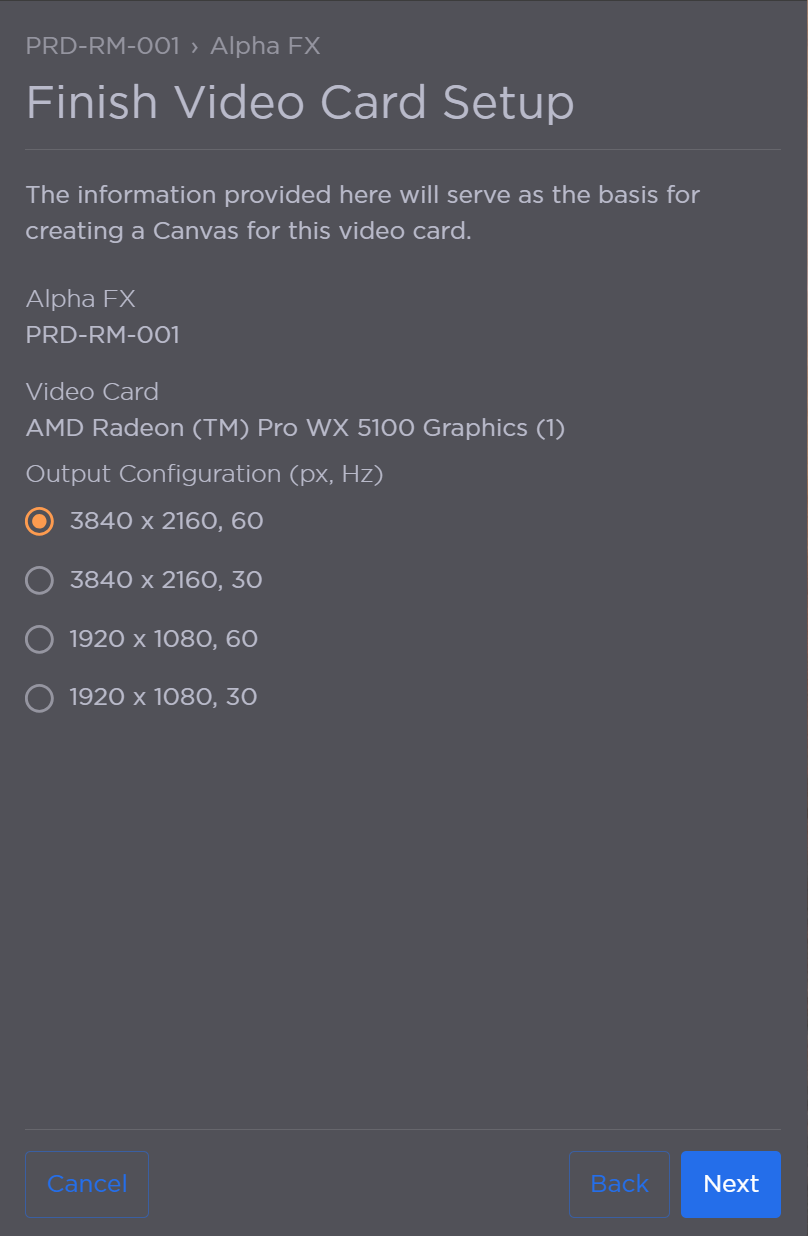
Task: Click the Canvas description paragraph
Action: [362, 213]
